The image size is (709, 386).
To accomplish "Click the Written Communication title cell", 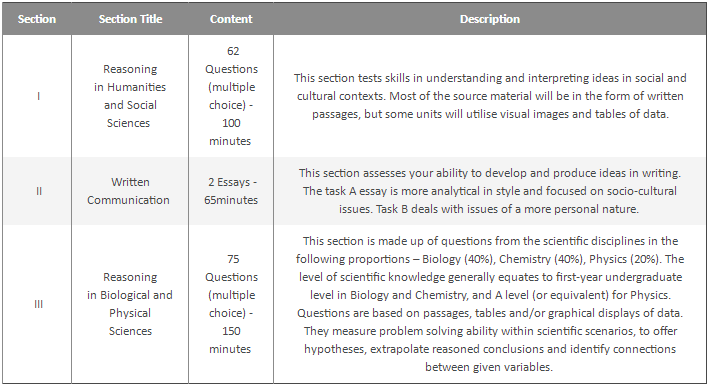I will coord(128,191).
